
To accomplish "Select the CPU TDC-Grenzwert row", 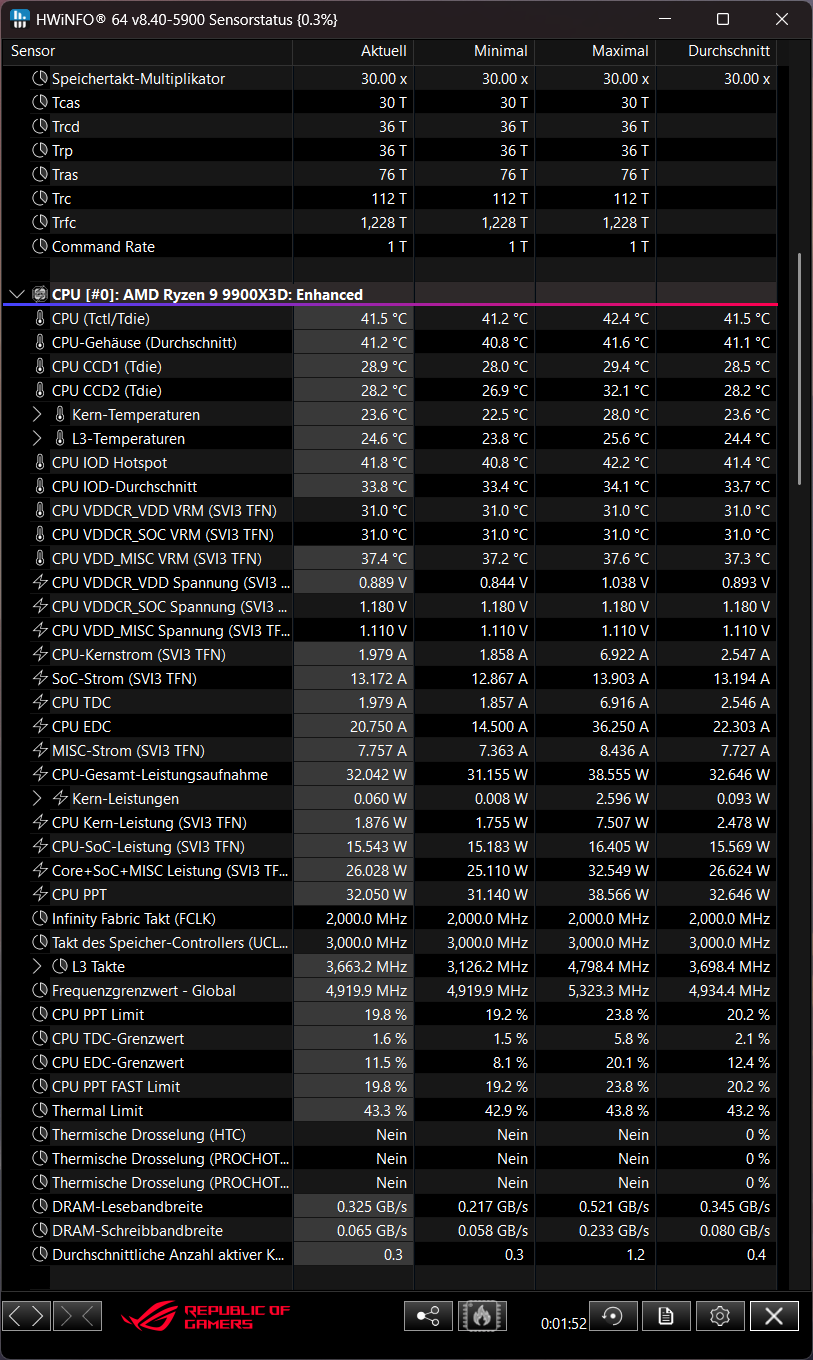I will point(390,1038).
